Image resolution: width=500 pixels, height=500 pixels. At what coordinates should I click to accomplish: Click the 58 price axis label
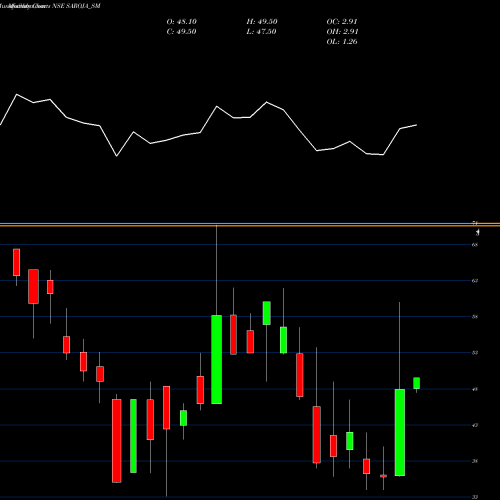475,317
